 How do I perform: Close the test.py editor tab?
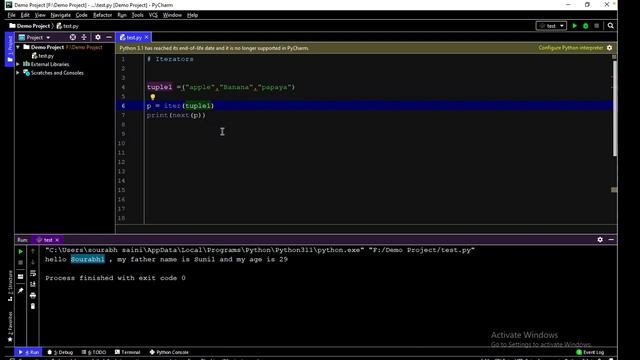point(147,37)
